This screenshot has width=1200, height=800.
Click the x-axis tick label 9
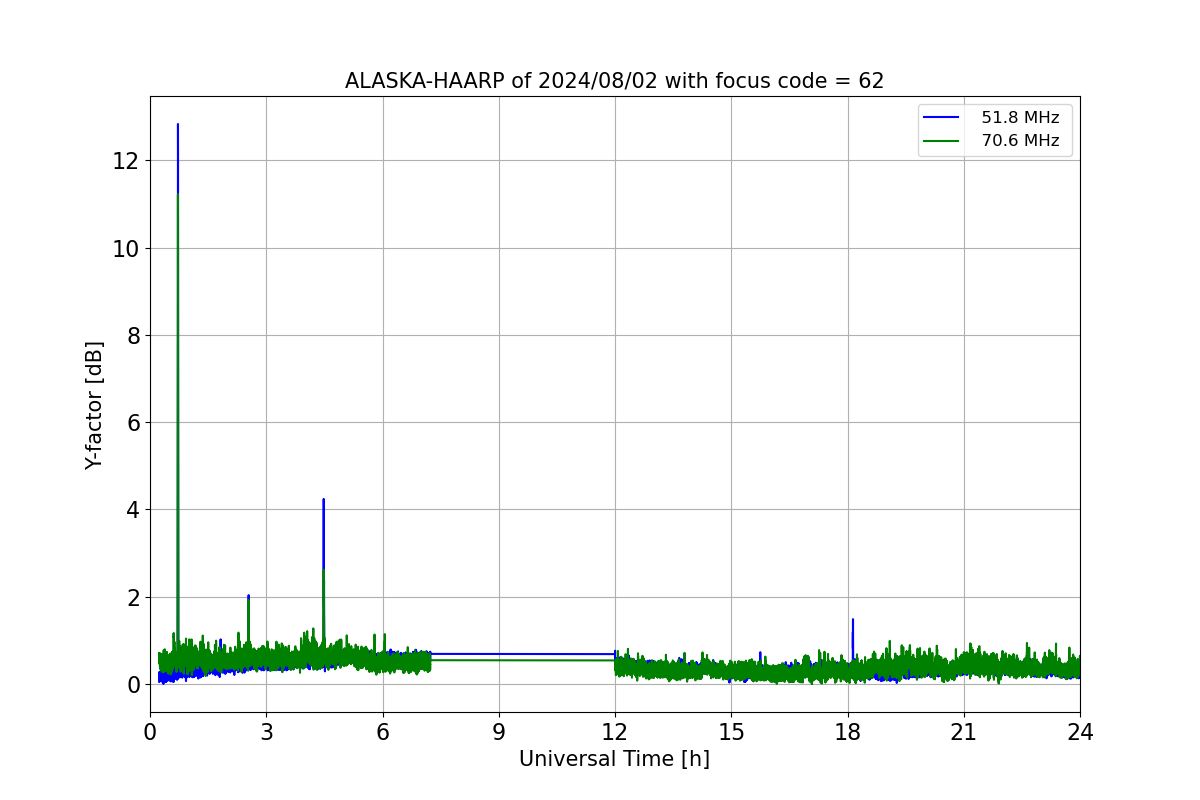(499, 732)
